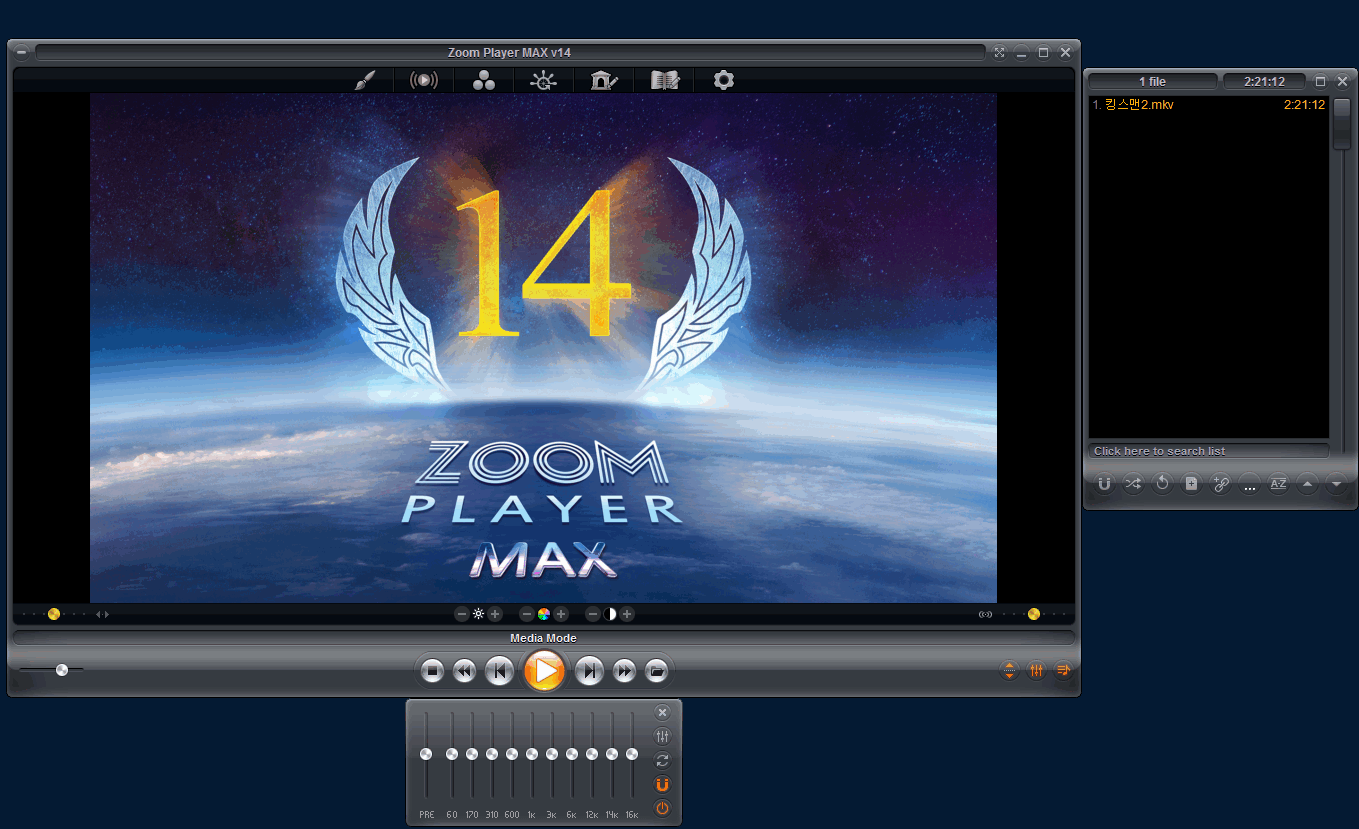1359x829 pixels.
Task: Click the 6k equalizer slider
Action: 572,754
